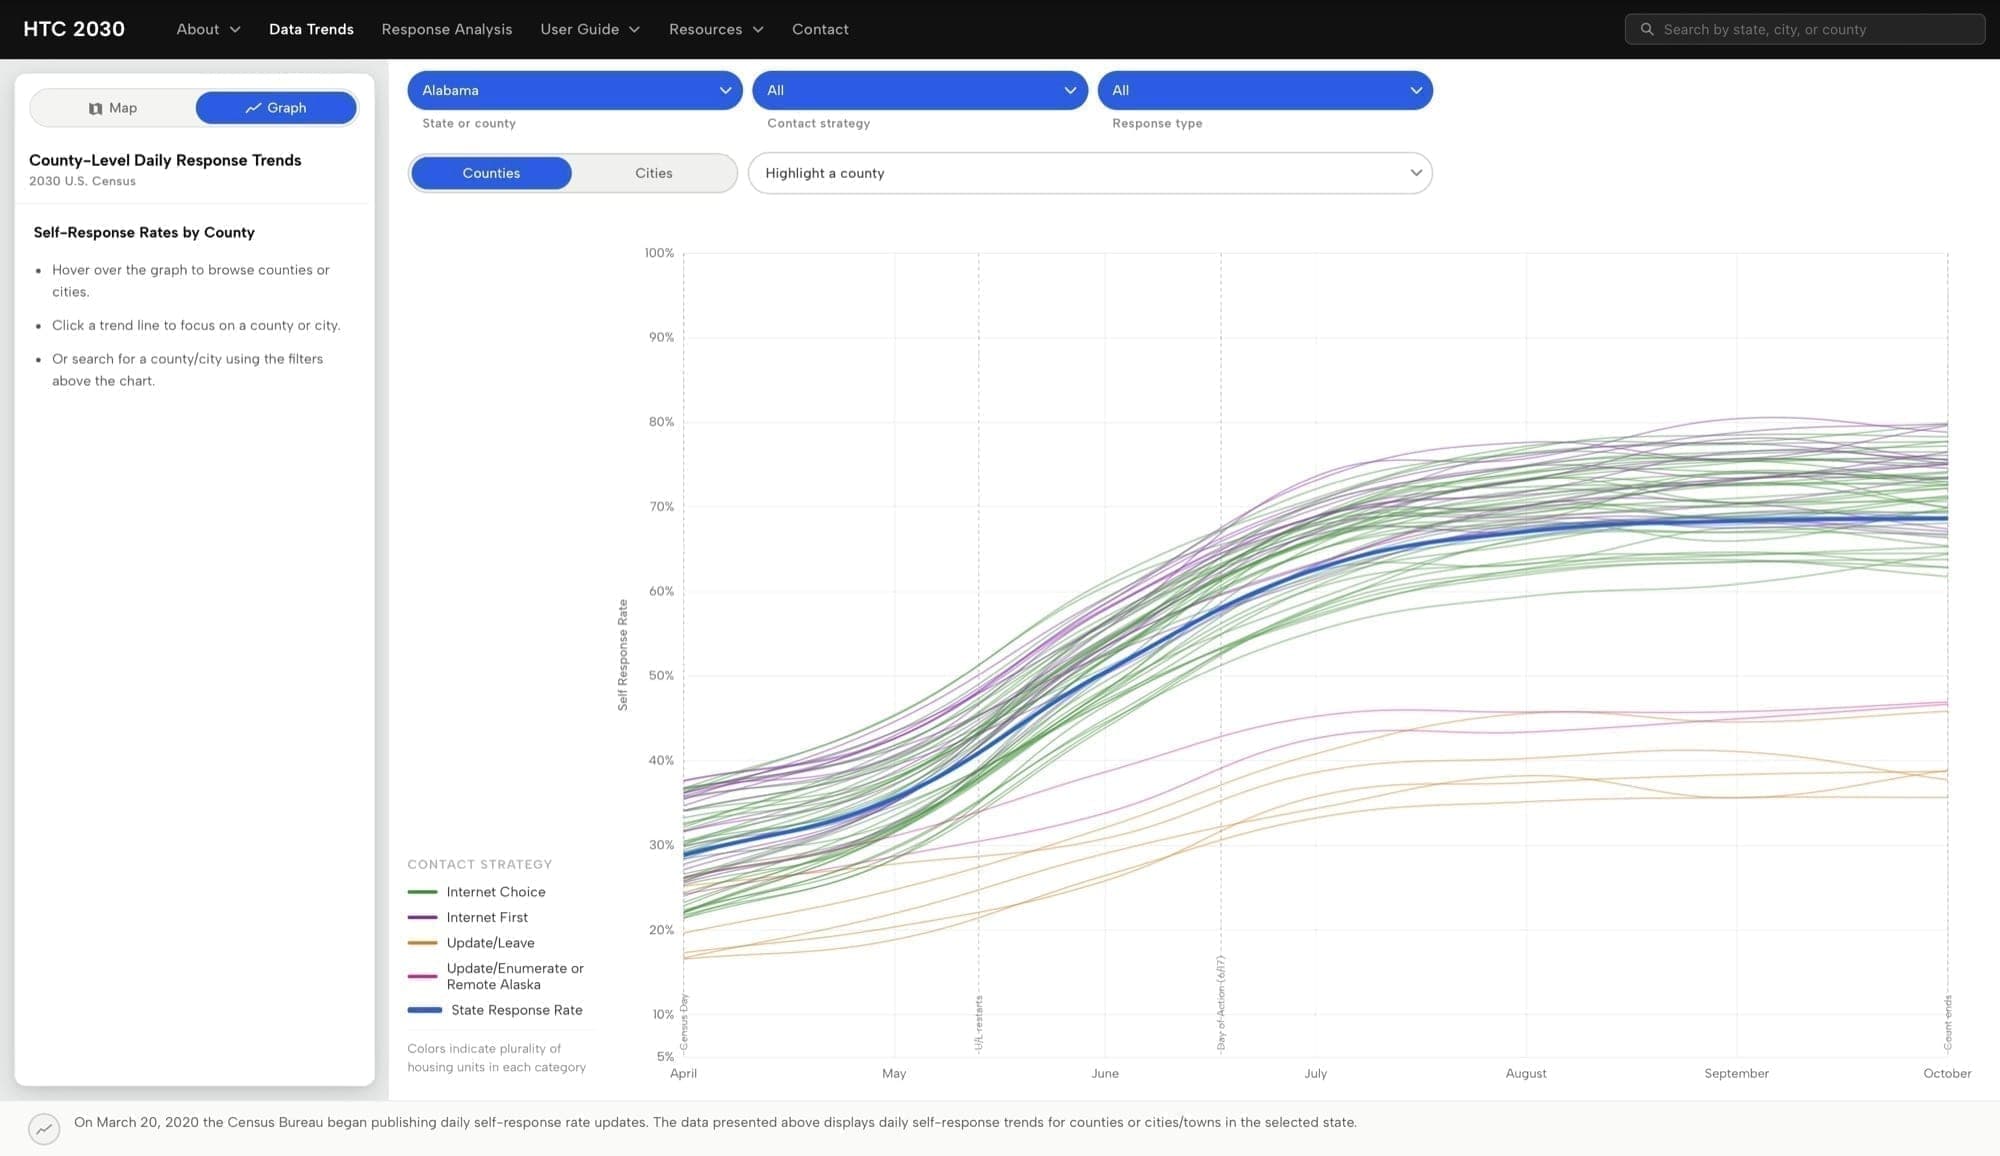This screenshot has width=2000, height=1156.
Task: Expand the User Guide menu
Action: (590, 29)
